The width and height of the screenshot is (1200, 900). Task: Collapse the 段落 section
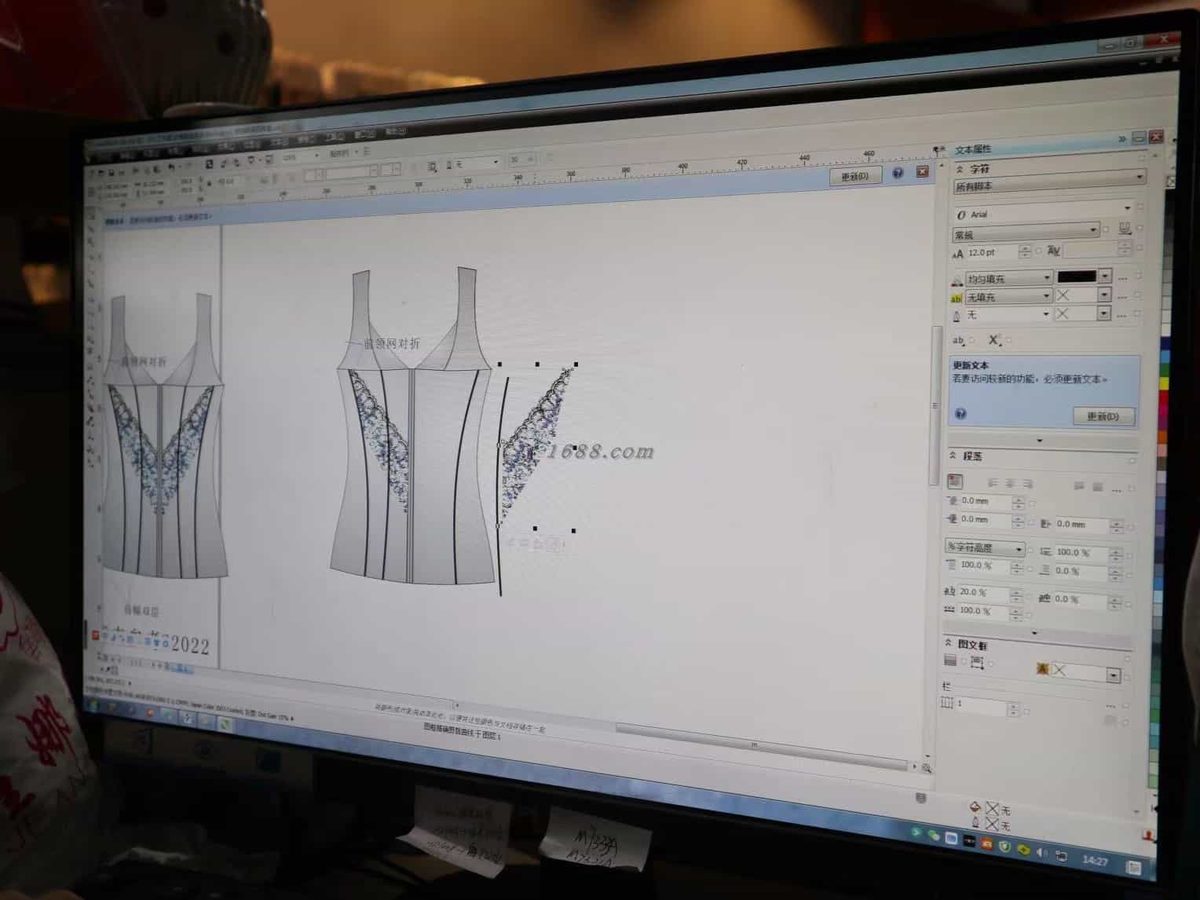pyautogui.click(x=952, y=455)
